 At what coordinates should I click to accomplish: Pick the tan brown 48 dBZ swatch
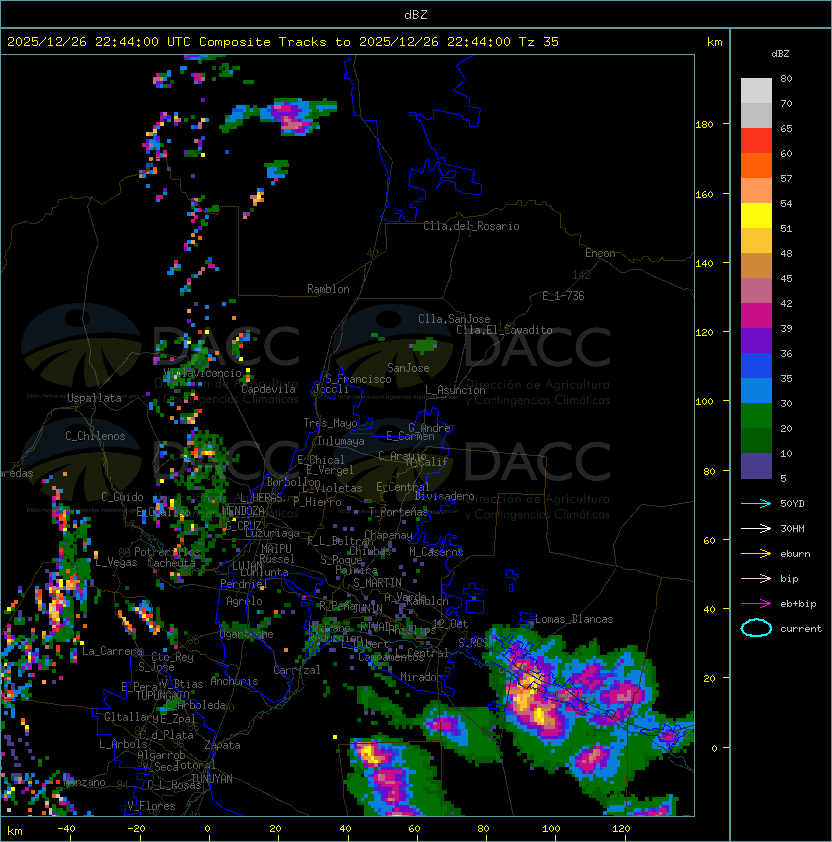(756, 265)
